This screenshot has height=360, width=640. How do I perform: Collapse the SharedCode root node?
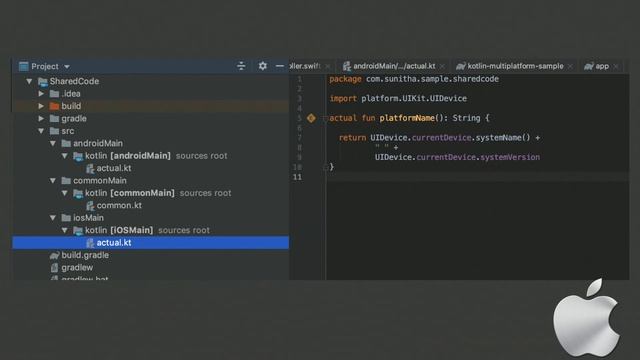(29, 81)
